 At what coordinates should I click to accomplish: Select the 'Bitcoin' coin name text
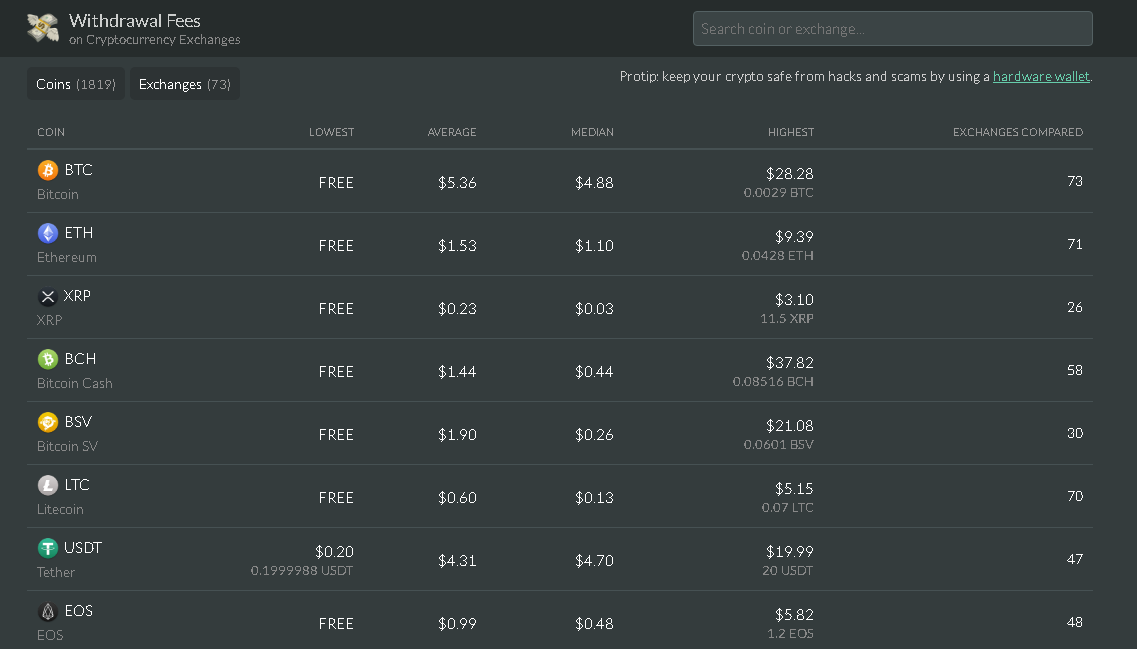click(x=58, y=194)
